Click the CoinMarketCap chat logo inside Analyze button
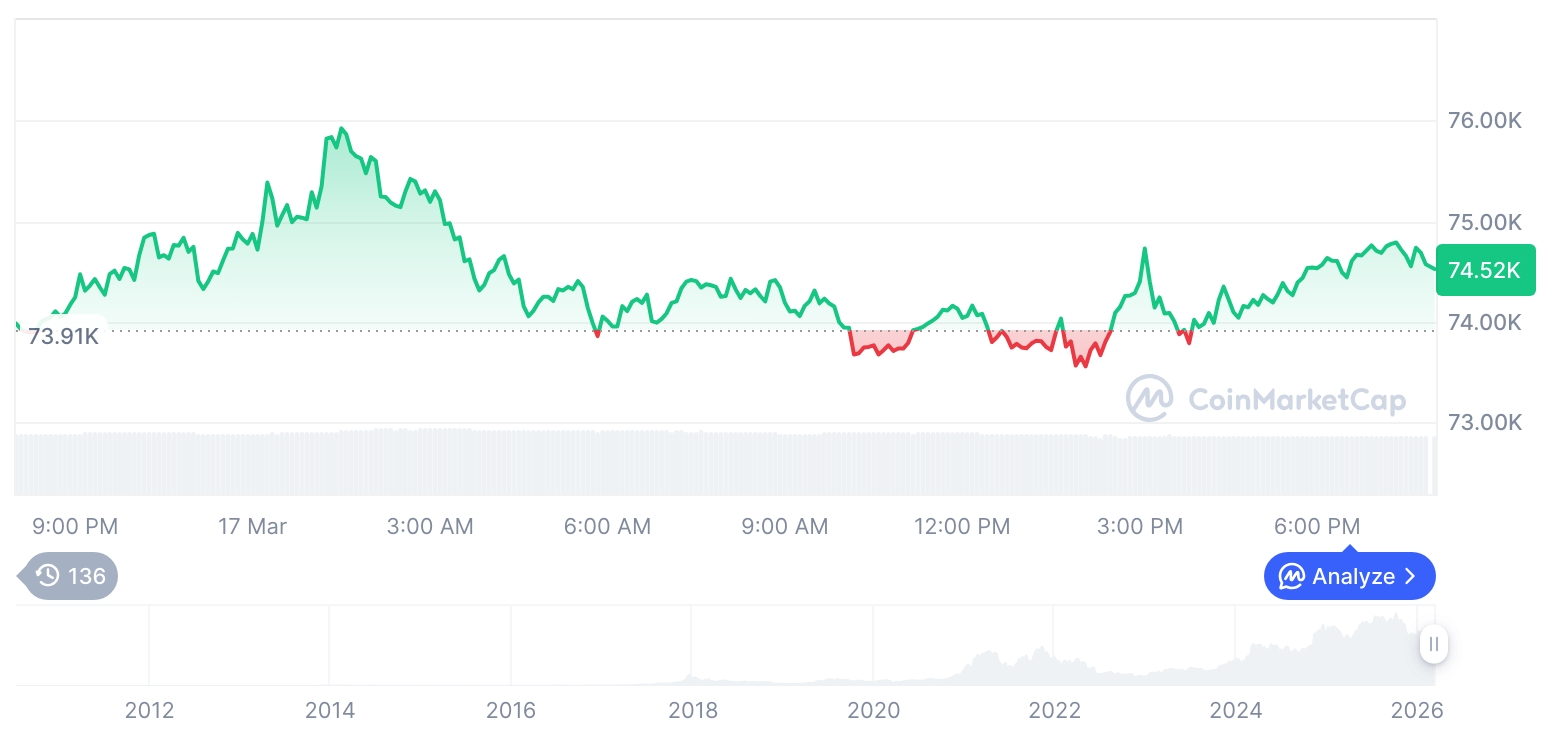The image size is (1566, 732). [1292, 576]
